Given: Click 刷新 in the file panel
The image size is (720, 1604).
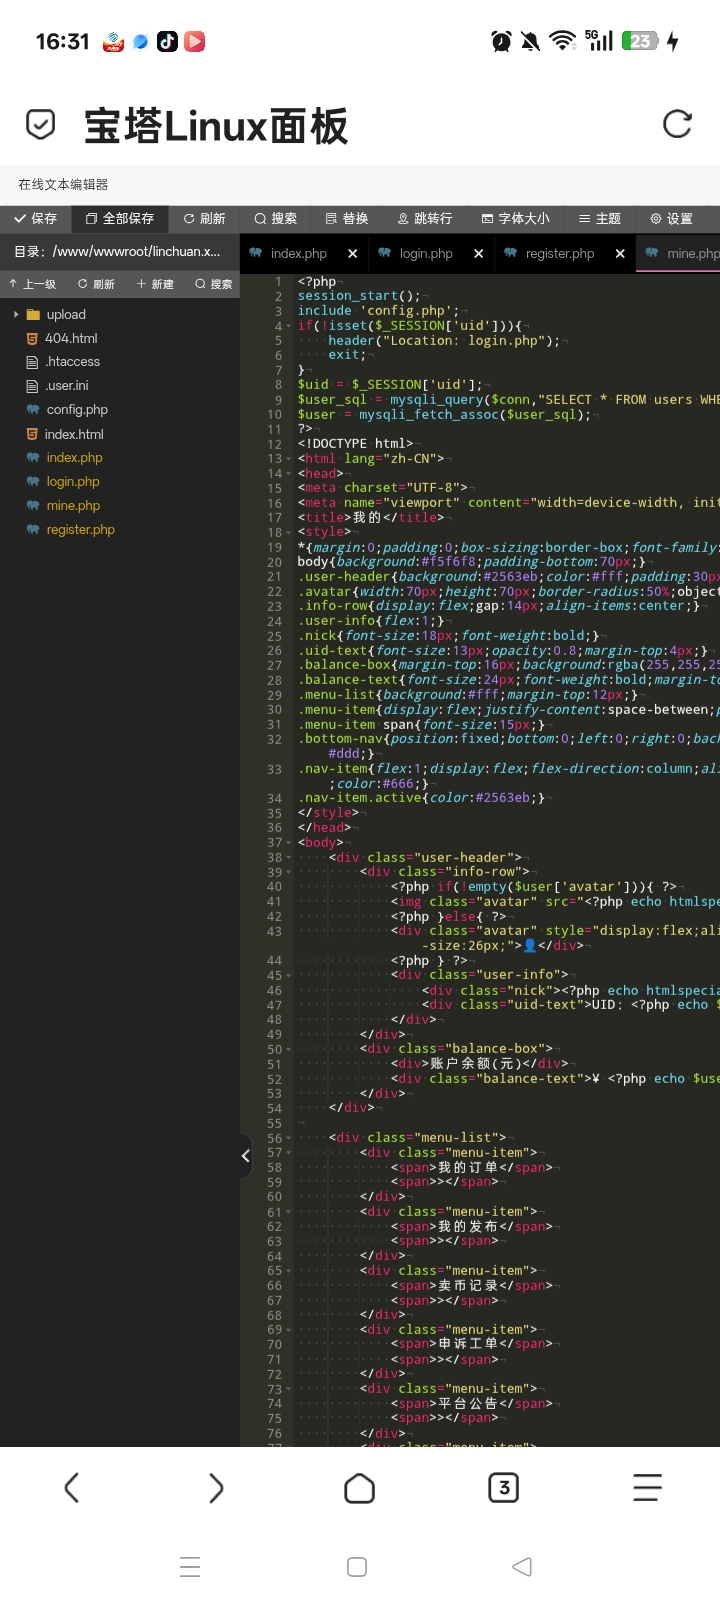Looking at the screenshot, I should [x=96, y=284].
